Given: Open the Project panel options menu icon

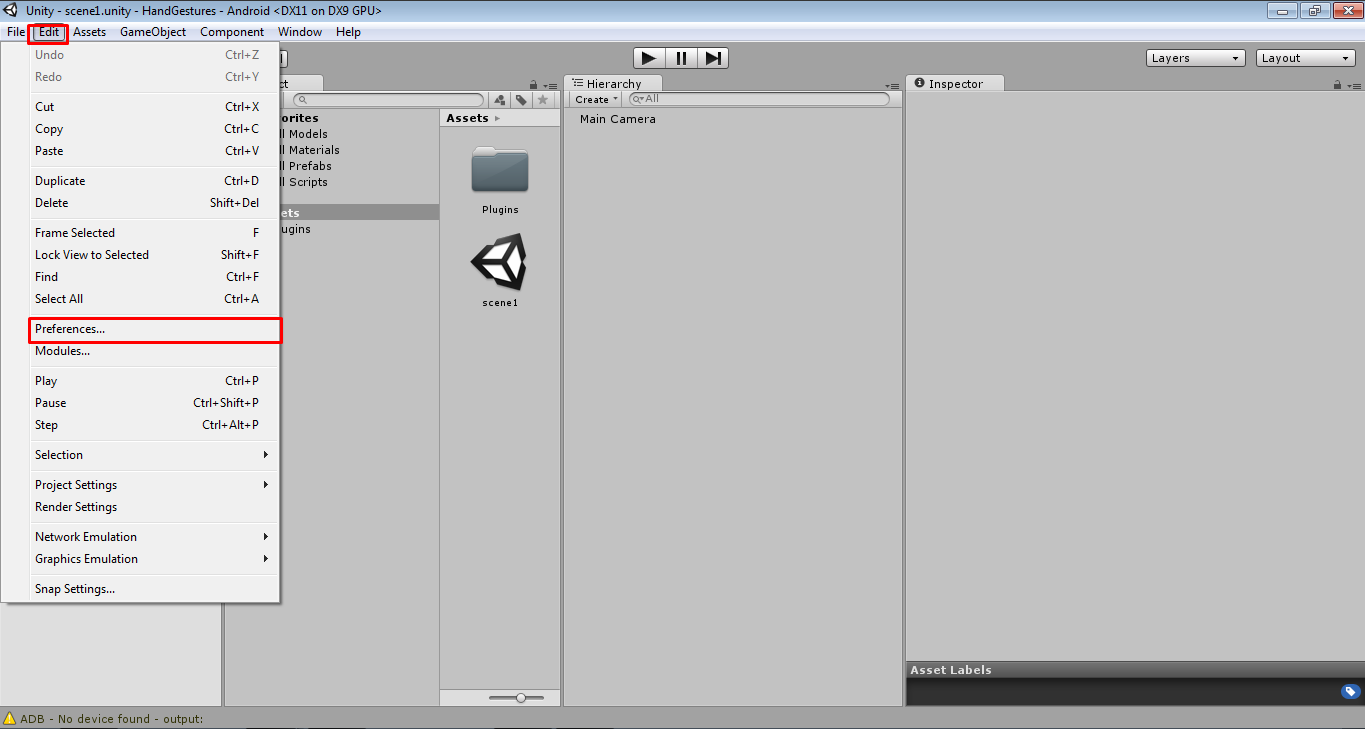Looking at the screenshot, I should (x=550, y=85).
